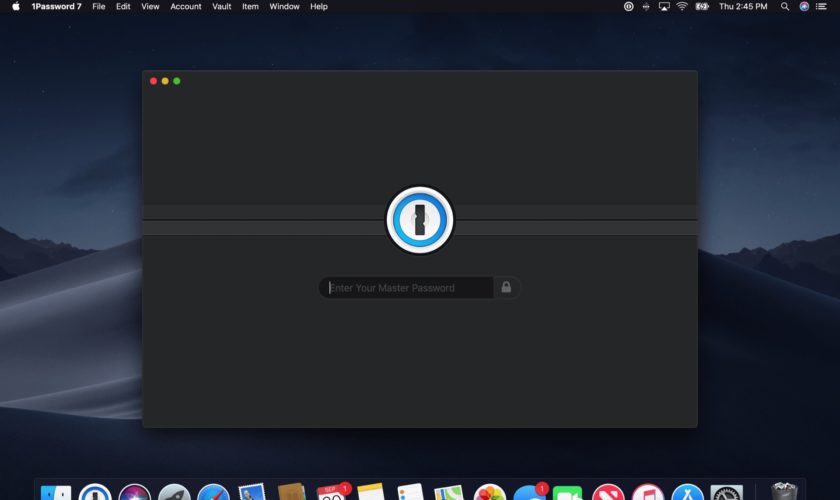This screenshot has width=840, height=500.
Task: Click the Enter Your Master Password field
Action: pos(406,288)
